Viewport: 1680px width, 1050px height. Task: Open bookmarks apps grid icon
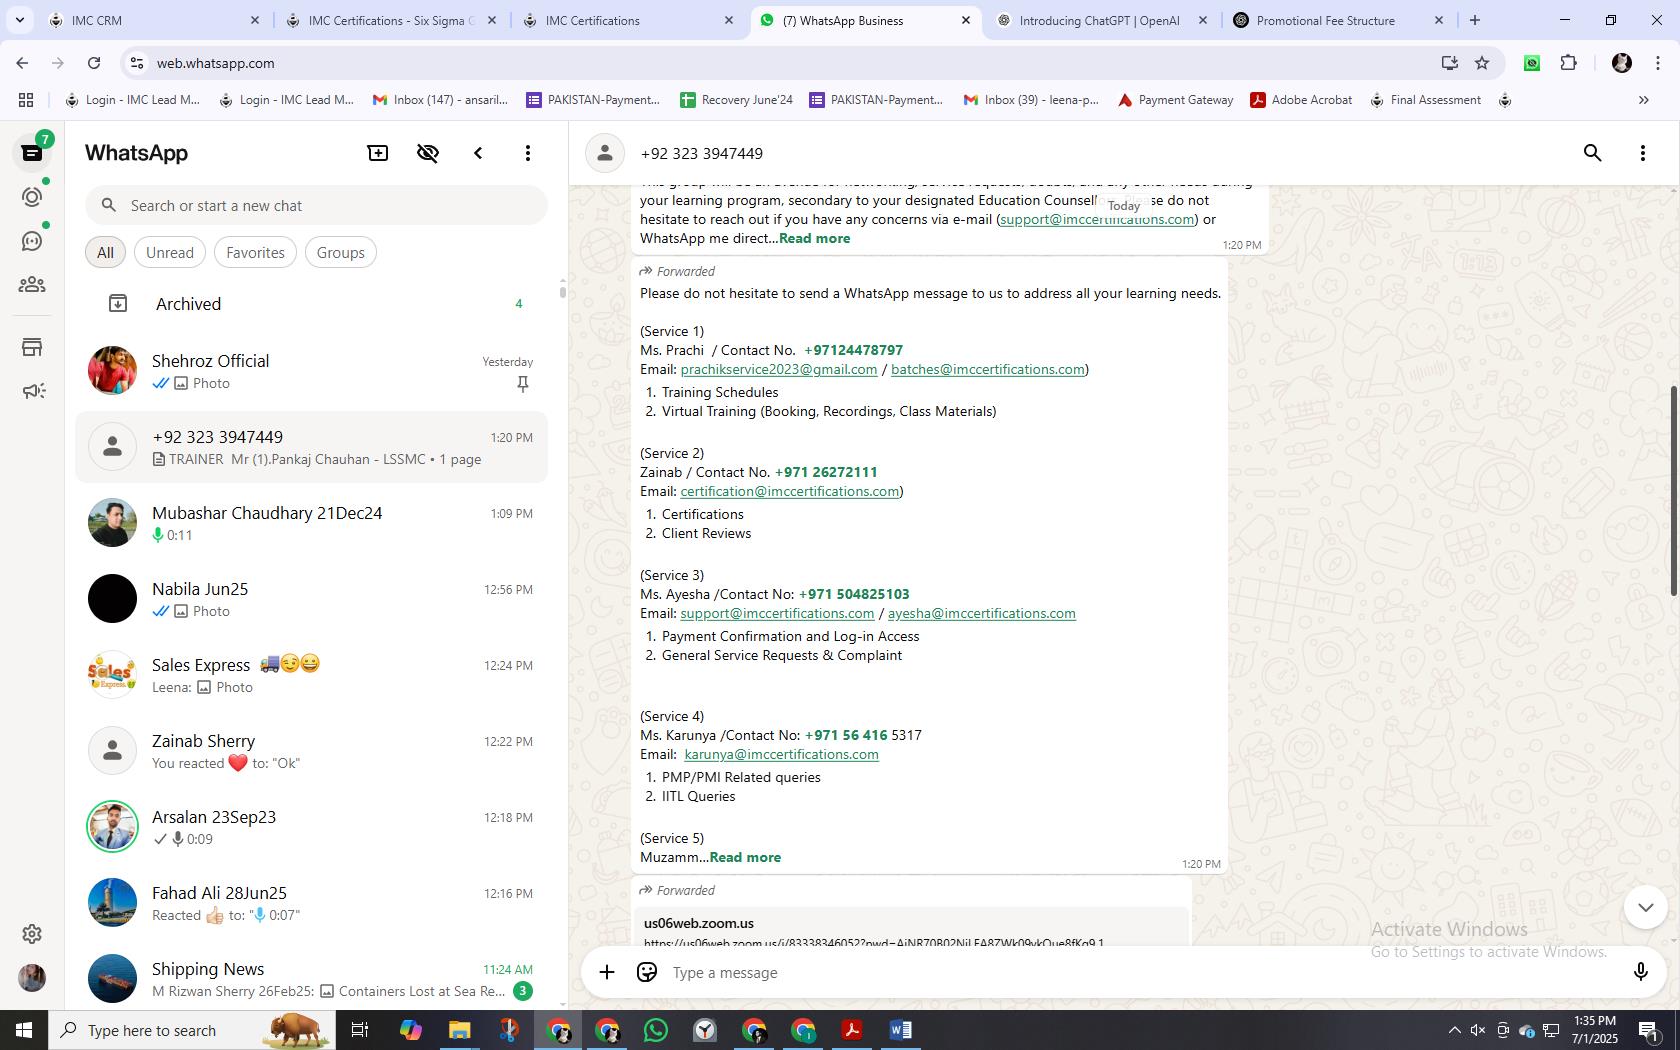click(26, 100)
